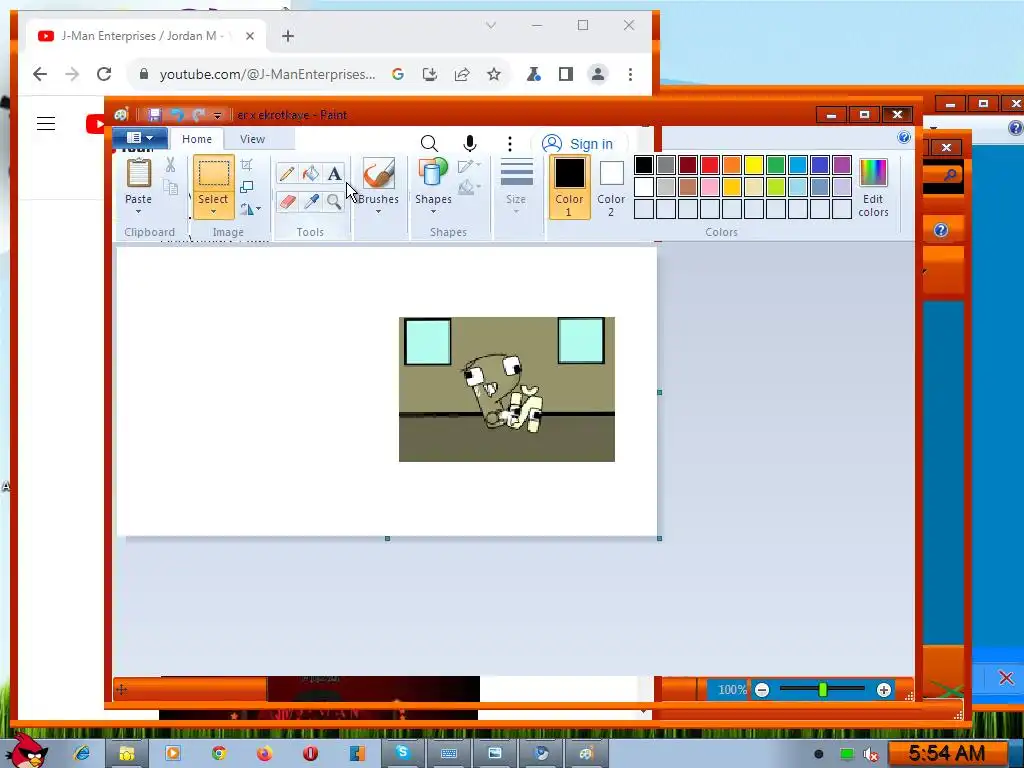The image size is (1024, 768).
Task: Click Edit colors button
Action: tap(873, 187)
